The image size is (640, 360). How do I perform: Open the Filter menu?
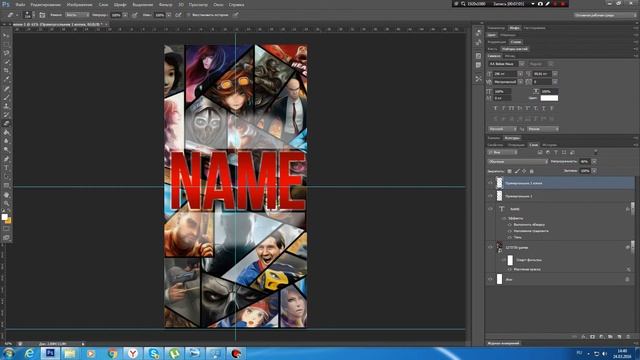pyautogui.click(x=165, y=4)
